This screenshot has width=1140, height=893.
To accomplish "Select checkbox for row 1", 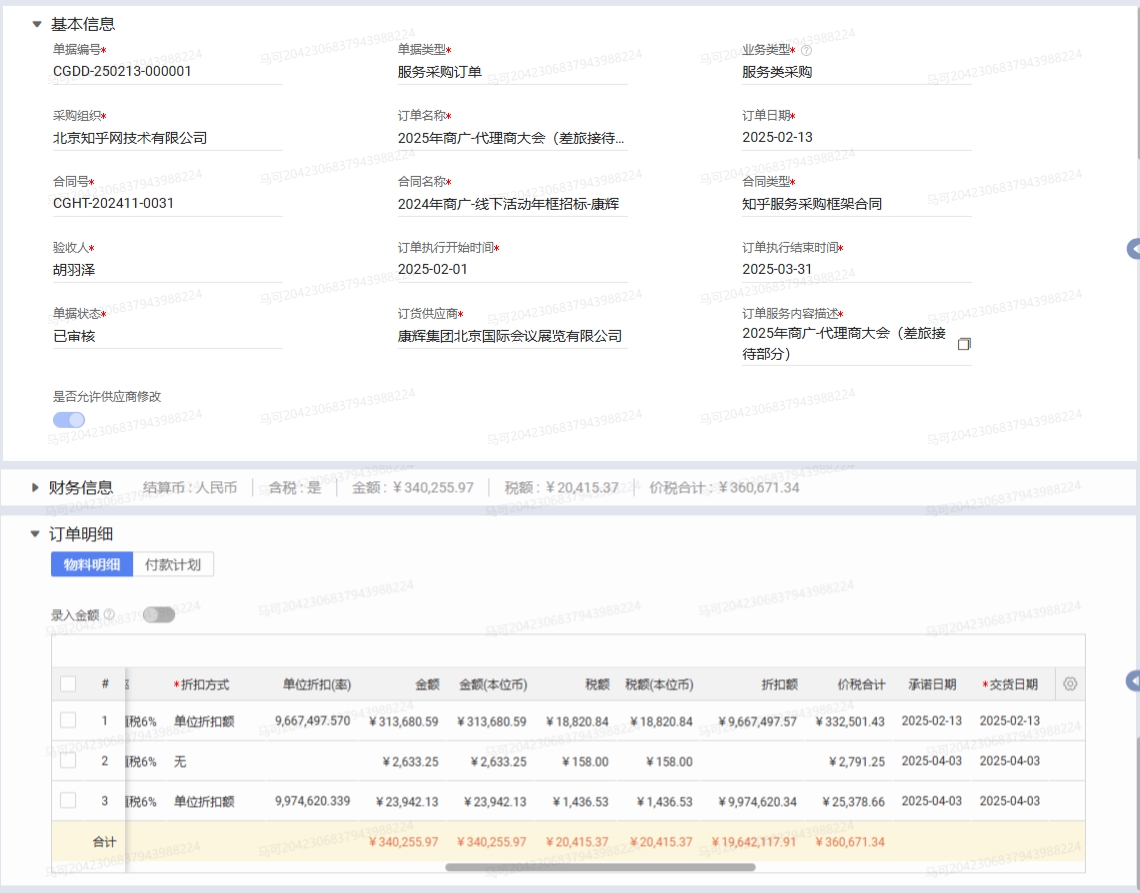I will (x=68, y=720).
